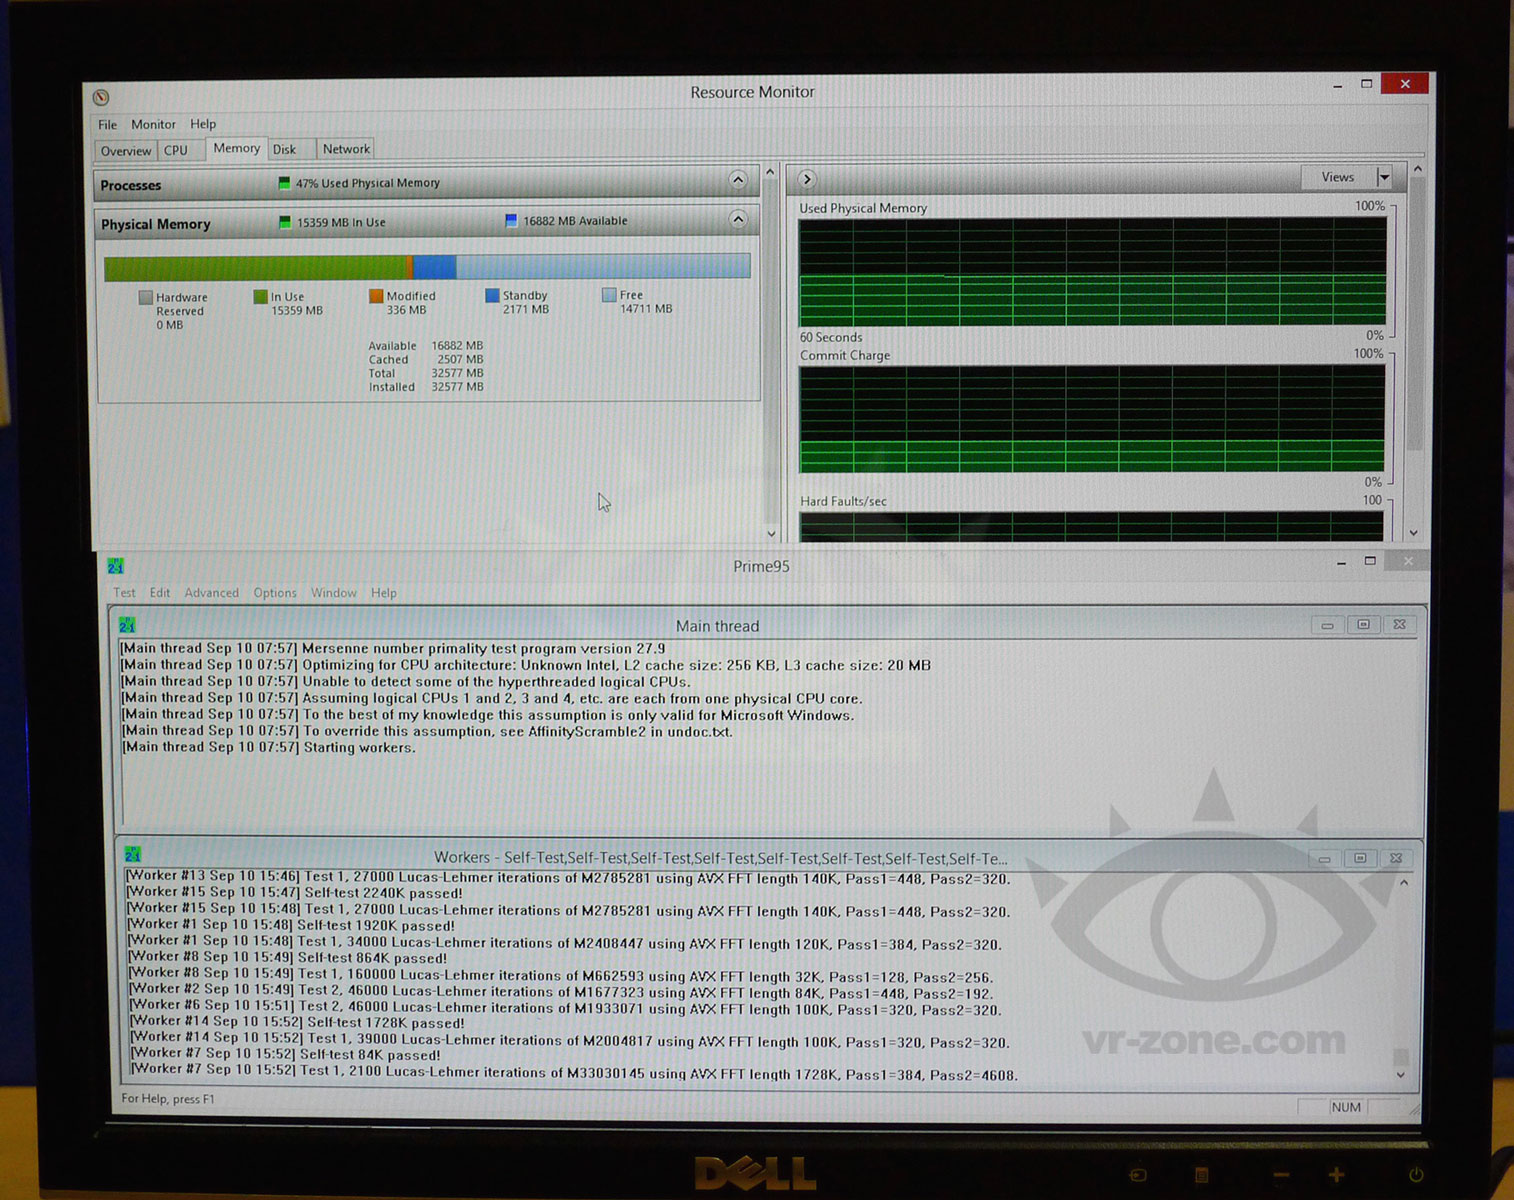Minimize the Workers child window
Image resolution: width=1514 pixels, height=1200 pixels.
point(1324,859)
